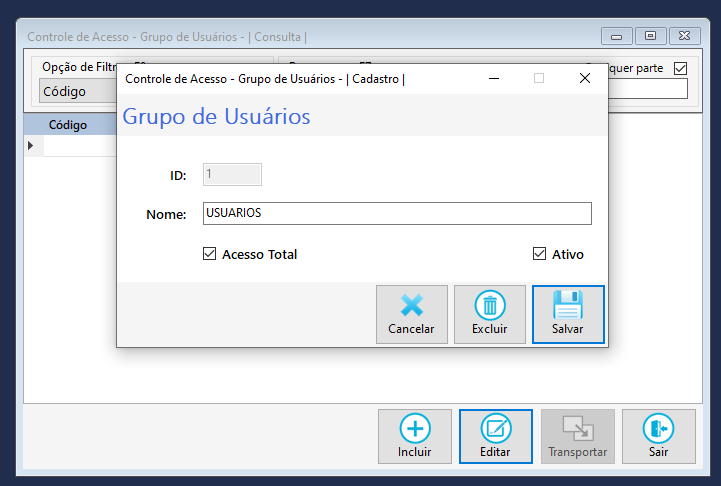Open the Código filter option combo box

(78, 91)
